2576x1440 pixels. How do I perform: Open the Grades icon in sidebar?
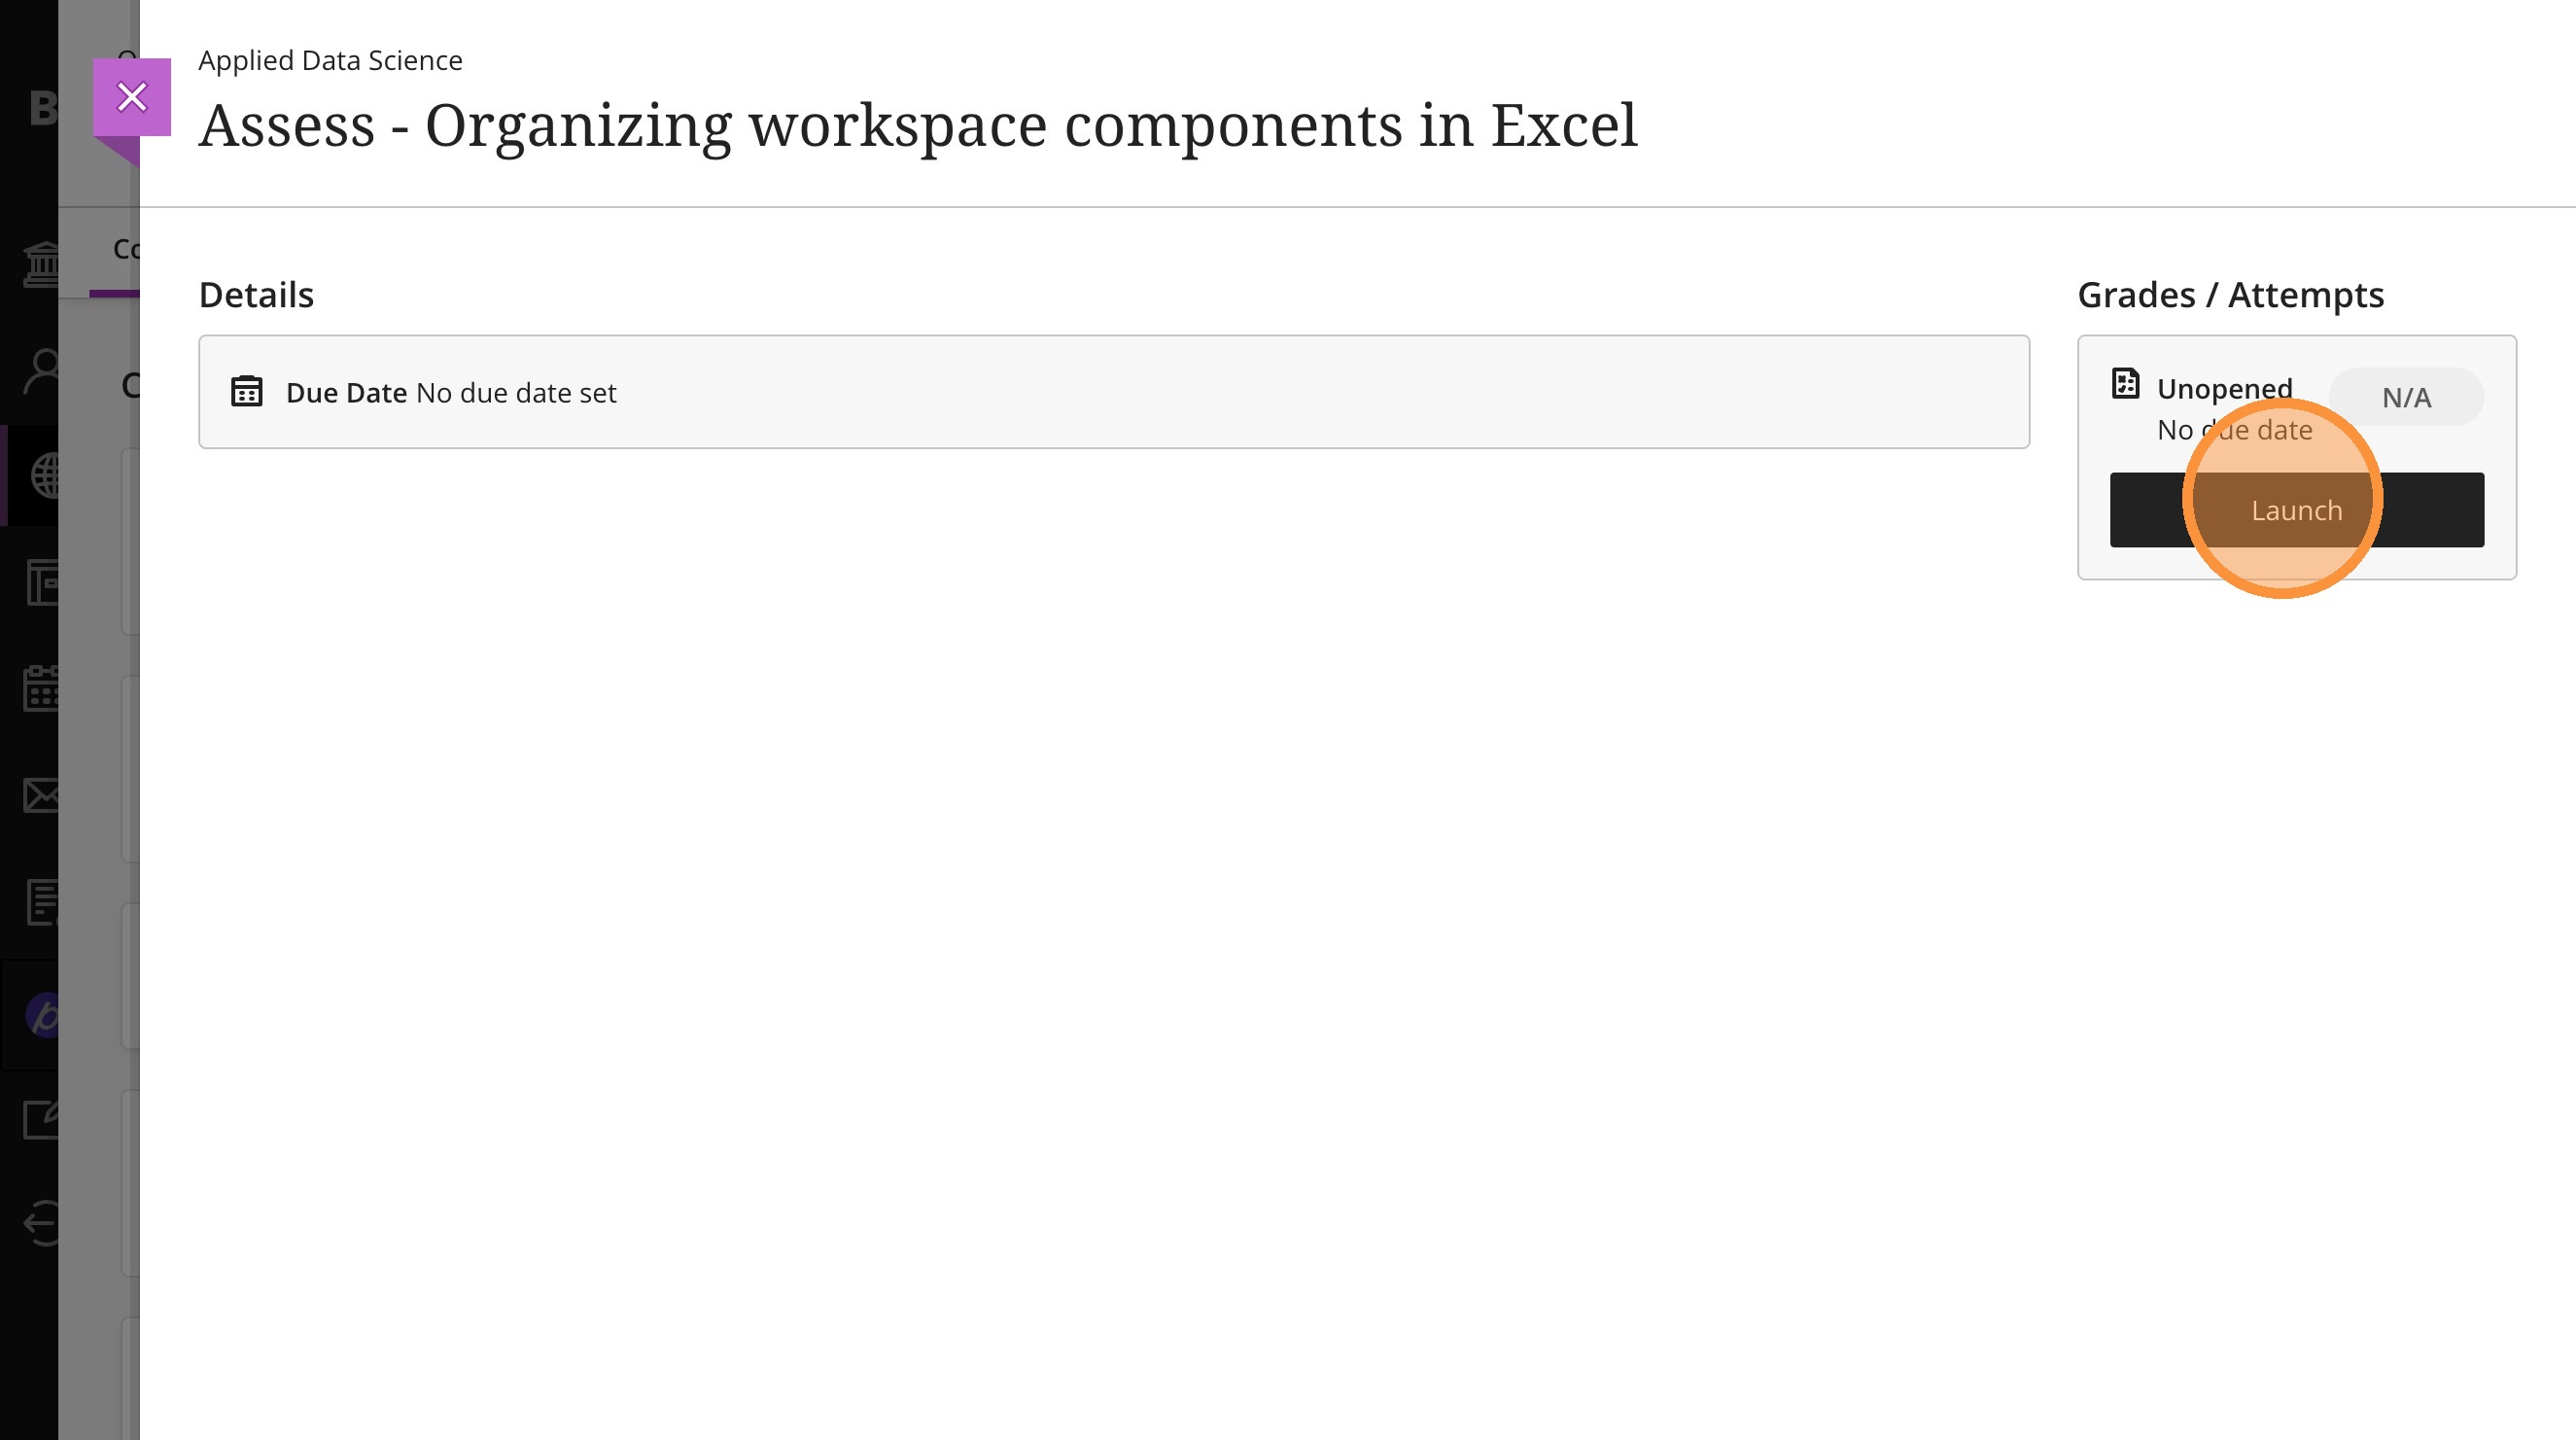(42, 902)
